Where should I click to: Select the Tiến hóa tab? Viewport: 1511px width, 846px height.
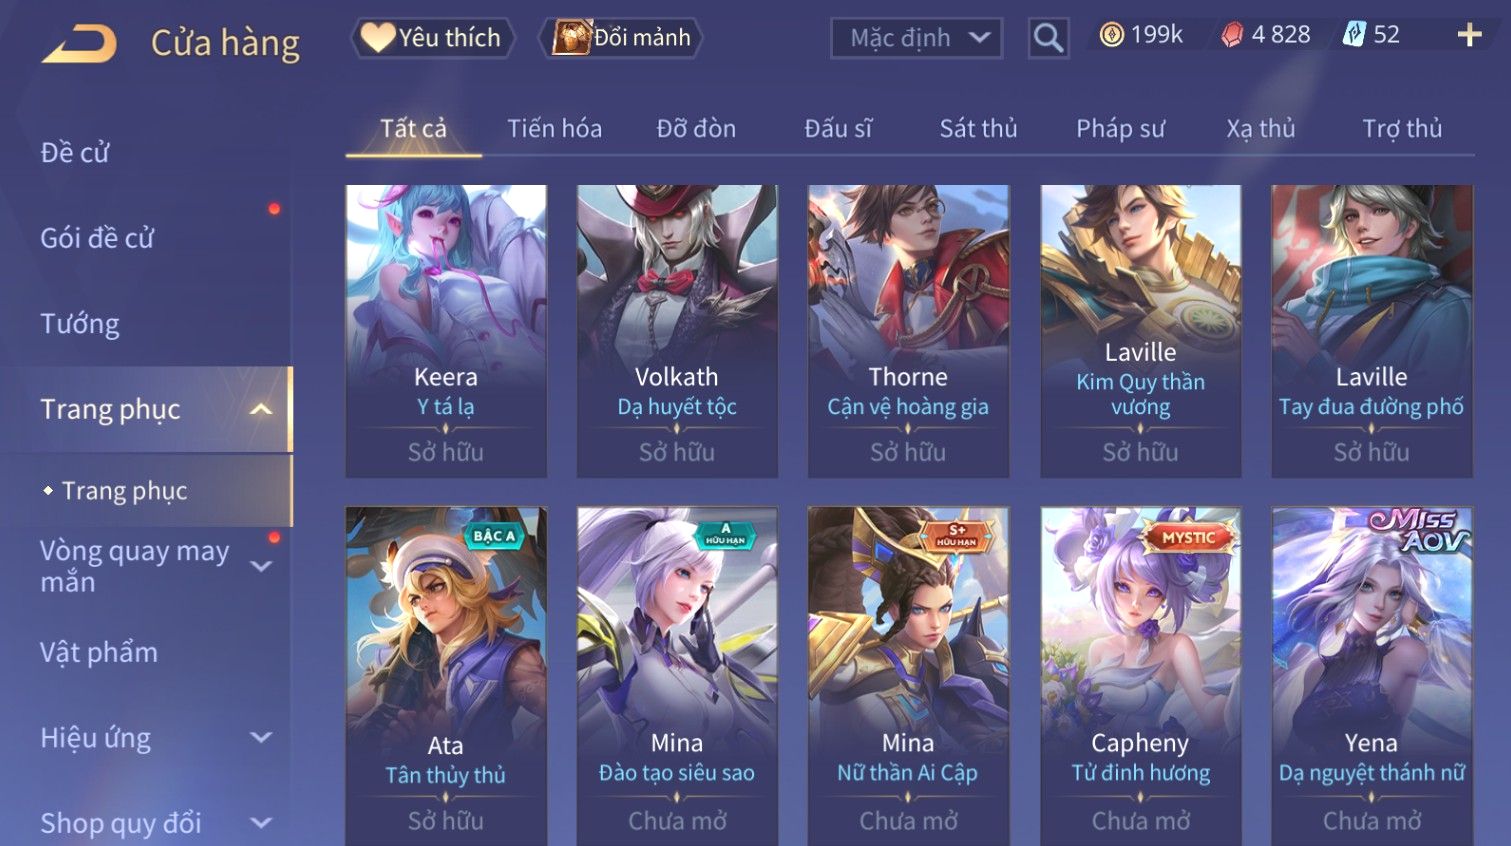554,129
